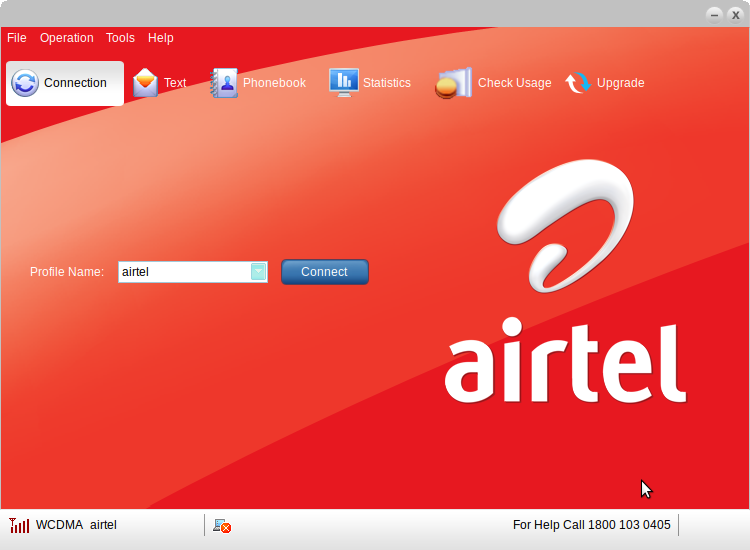Click the Connect button
750x550 pixels.
(325, 272)
